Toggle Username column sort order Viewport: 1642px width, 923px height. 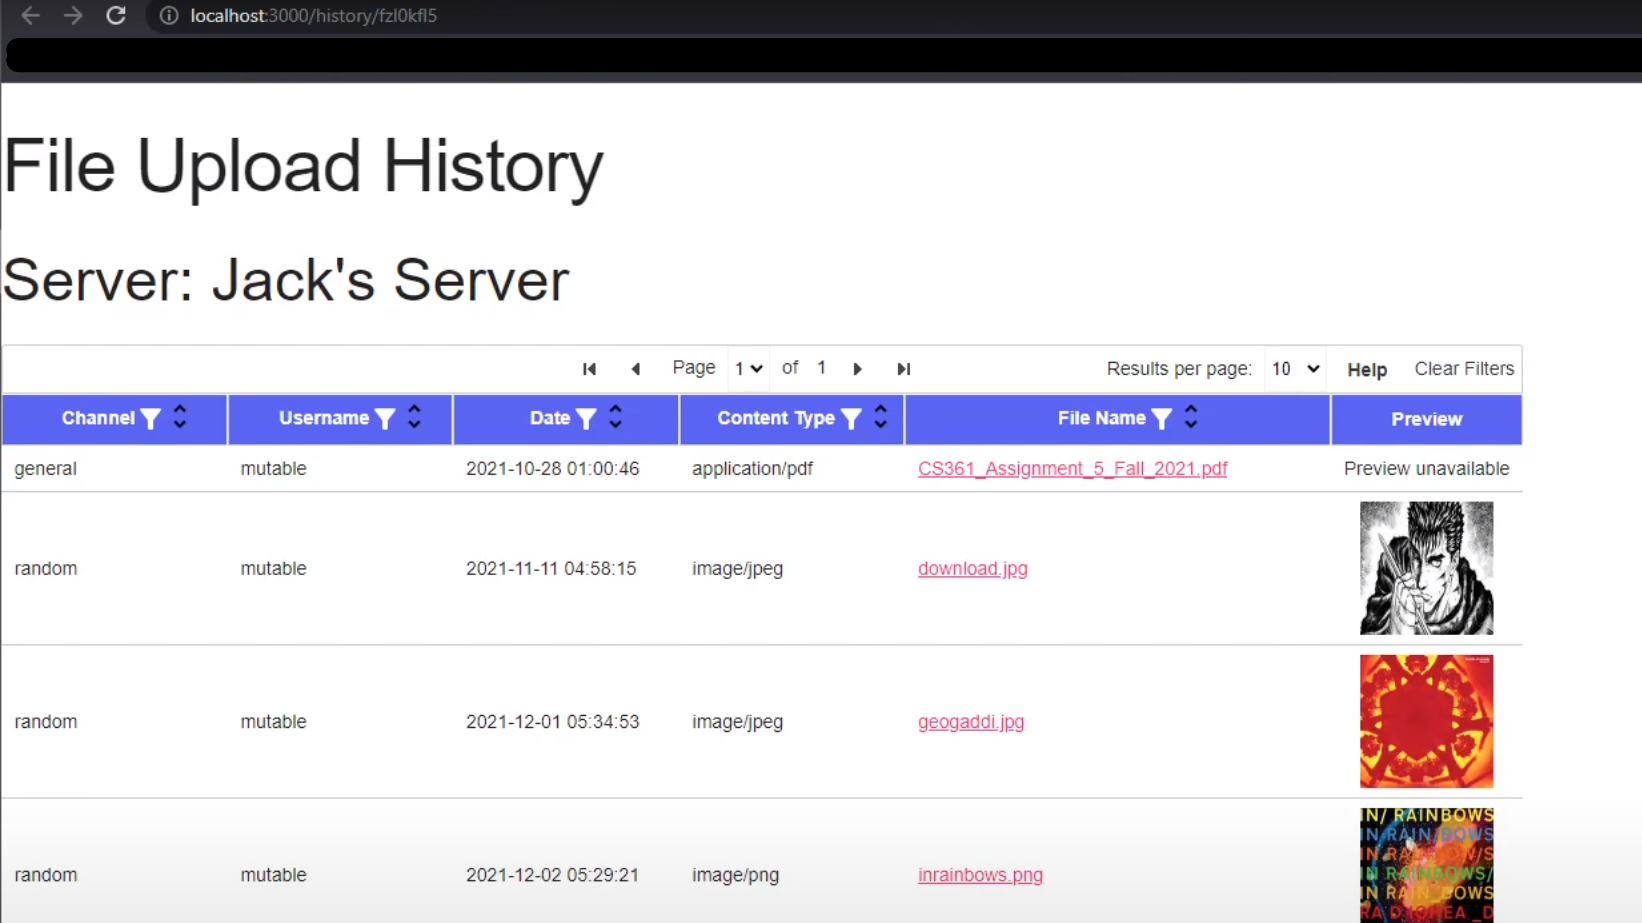pos(413,418)
